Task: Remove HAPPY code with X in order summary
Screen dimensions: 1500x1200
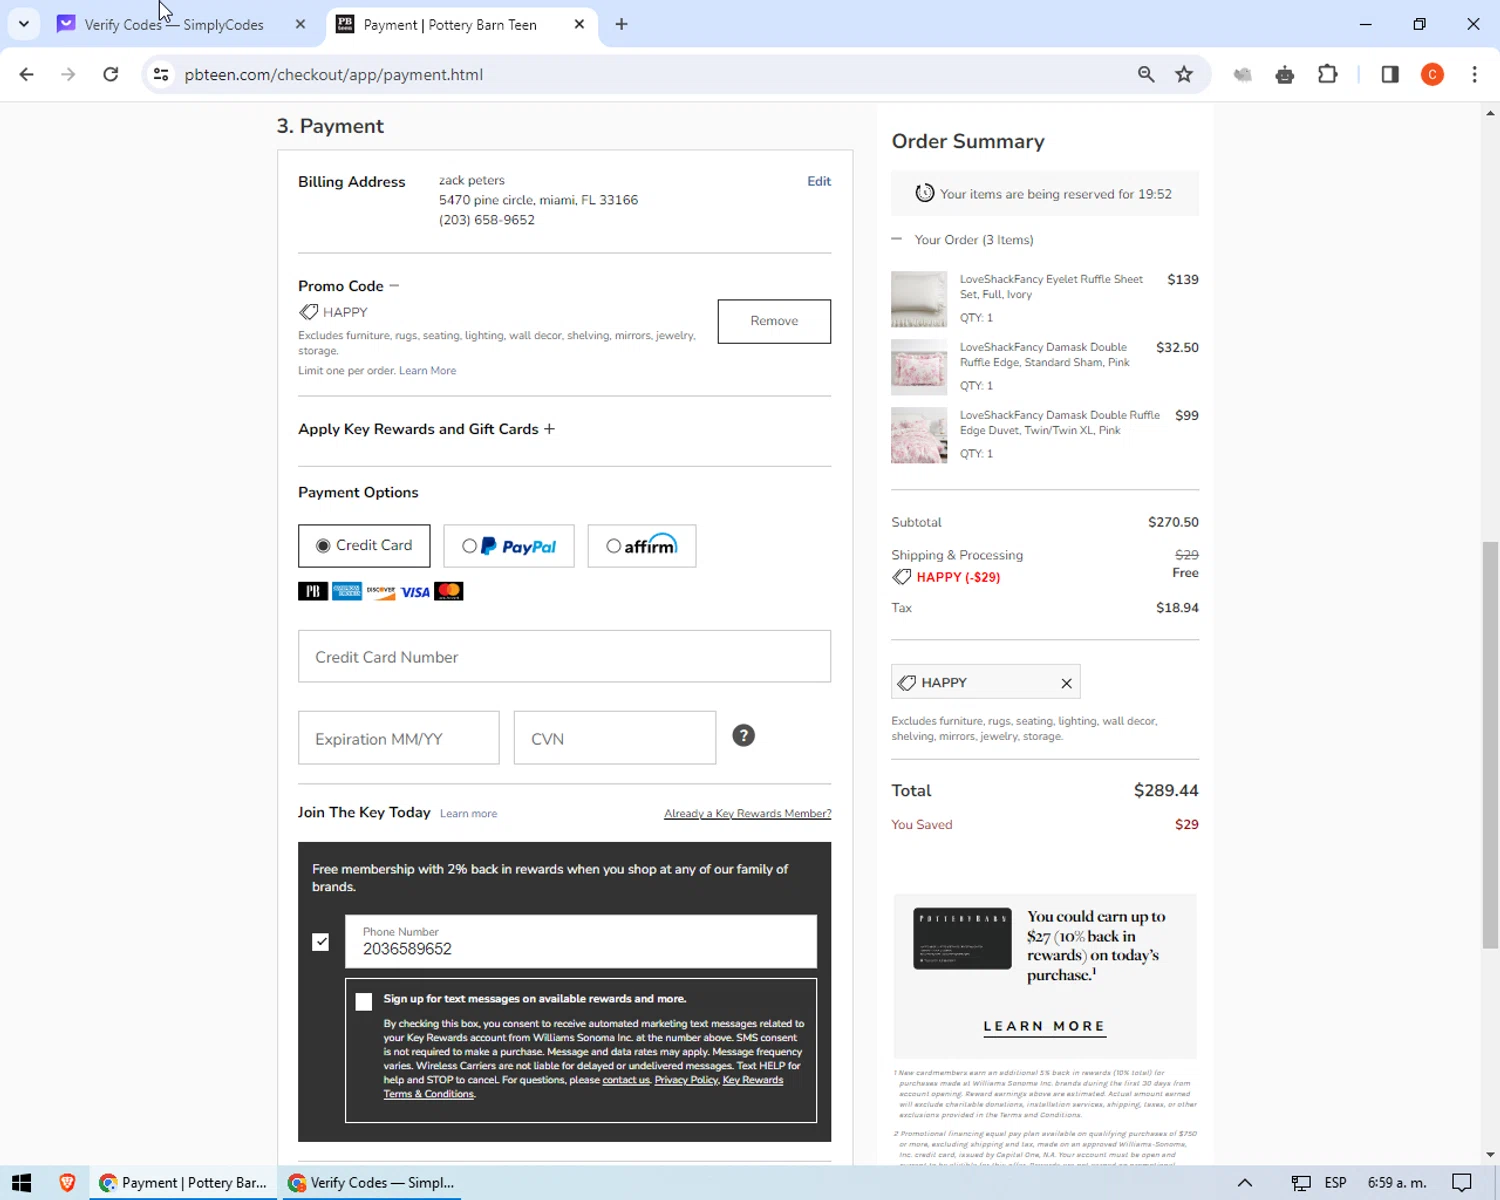Action: (1066, 683)
